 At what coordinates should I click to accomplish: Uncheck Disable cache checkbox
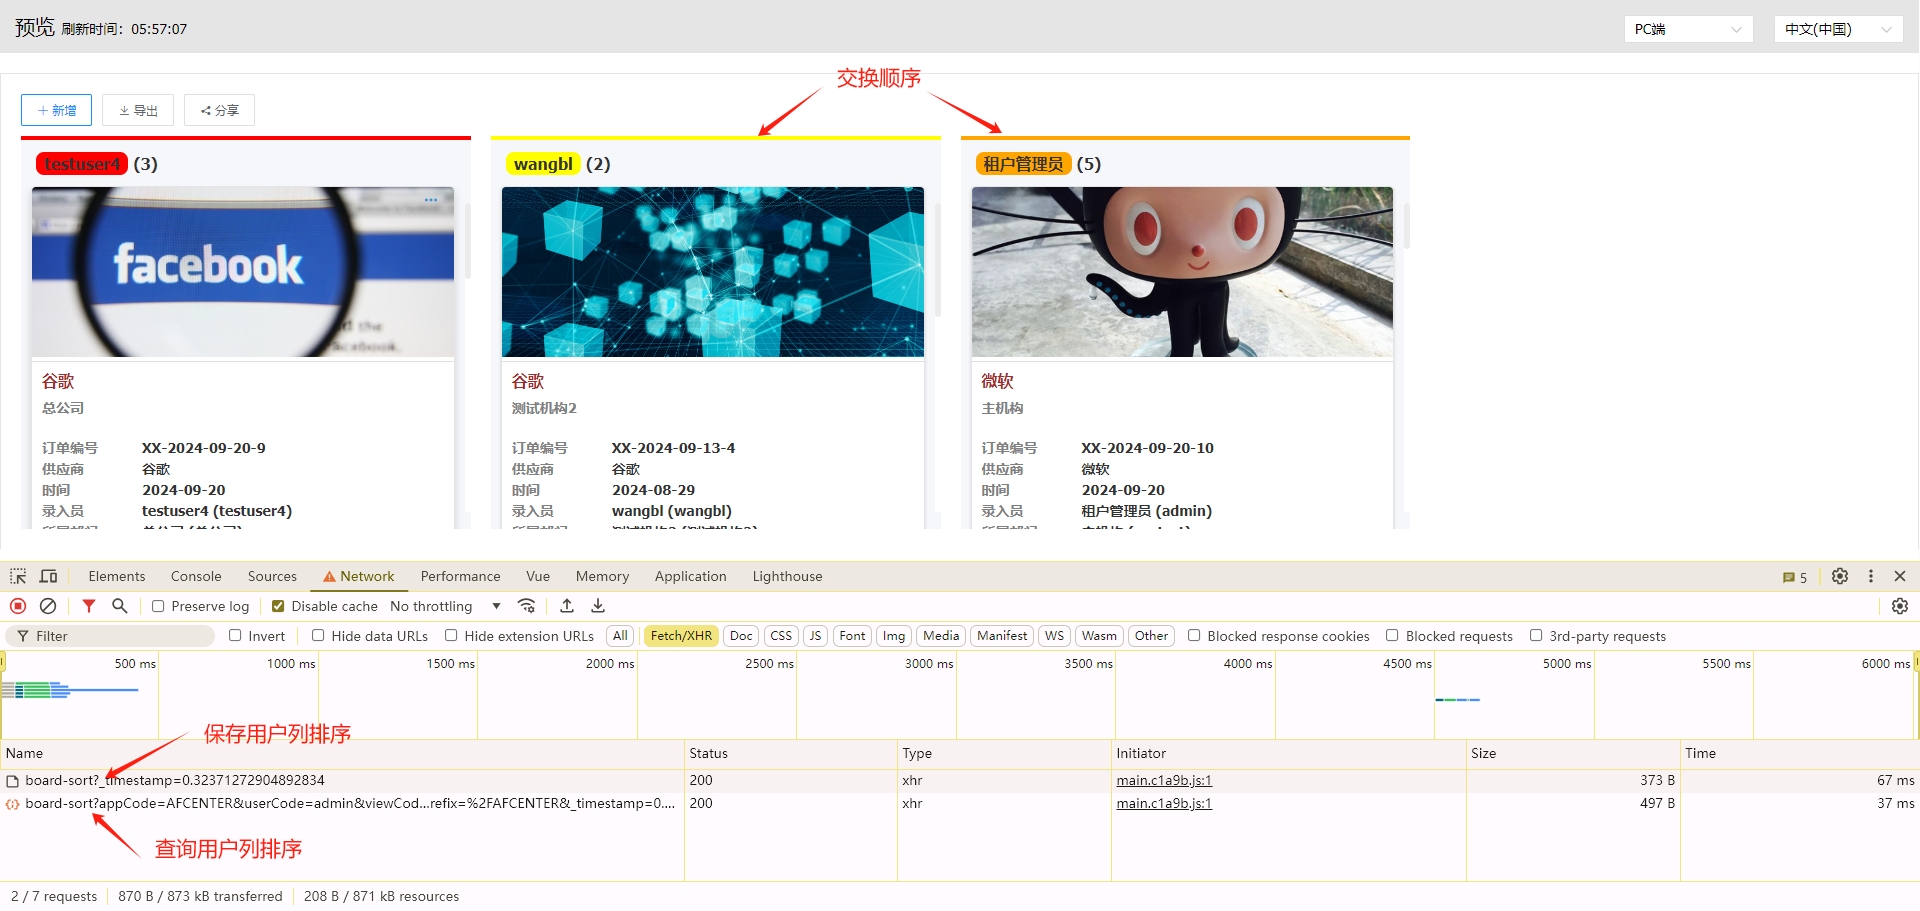pos(278,606)
